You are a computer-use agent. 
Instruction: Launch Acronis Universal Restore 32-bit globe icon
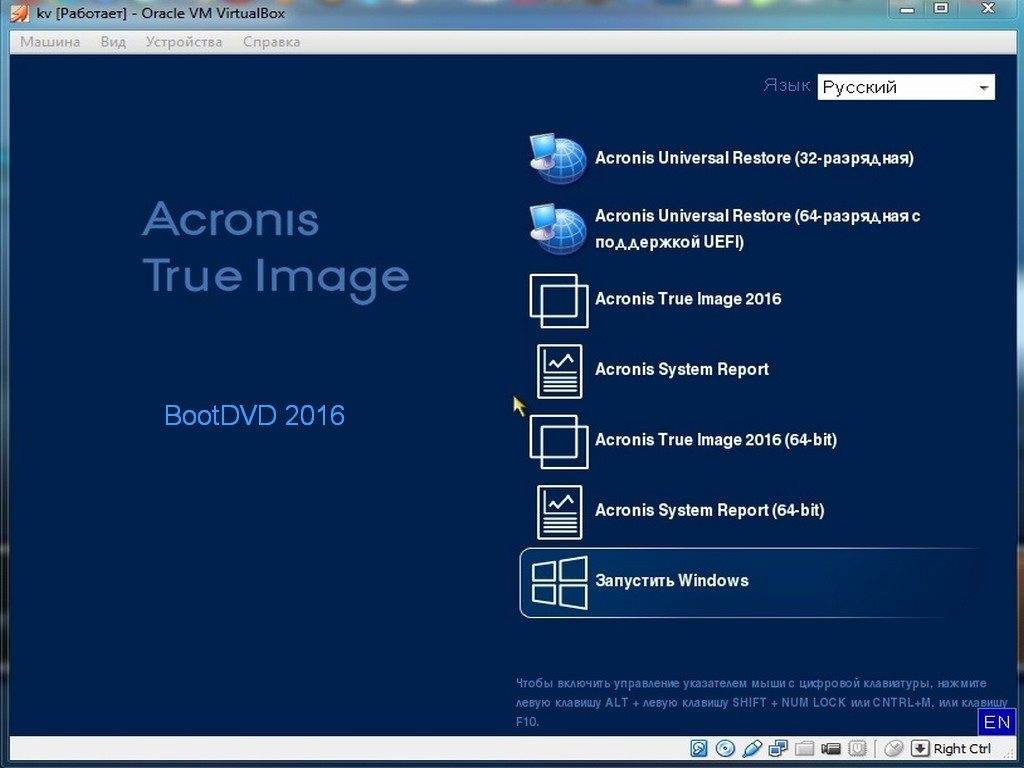tap(558, 158)
